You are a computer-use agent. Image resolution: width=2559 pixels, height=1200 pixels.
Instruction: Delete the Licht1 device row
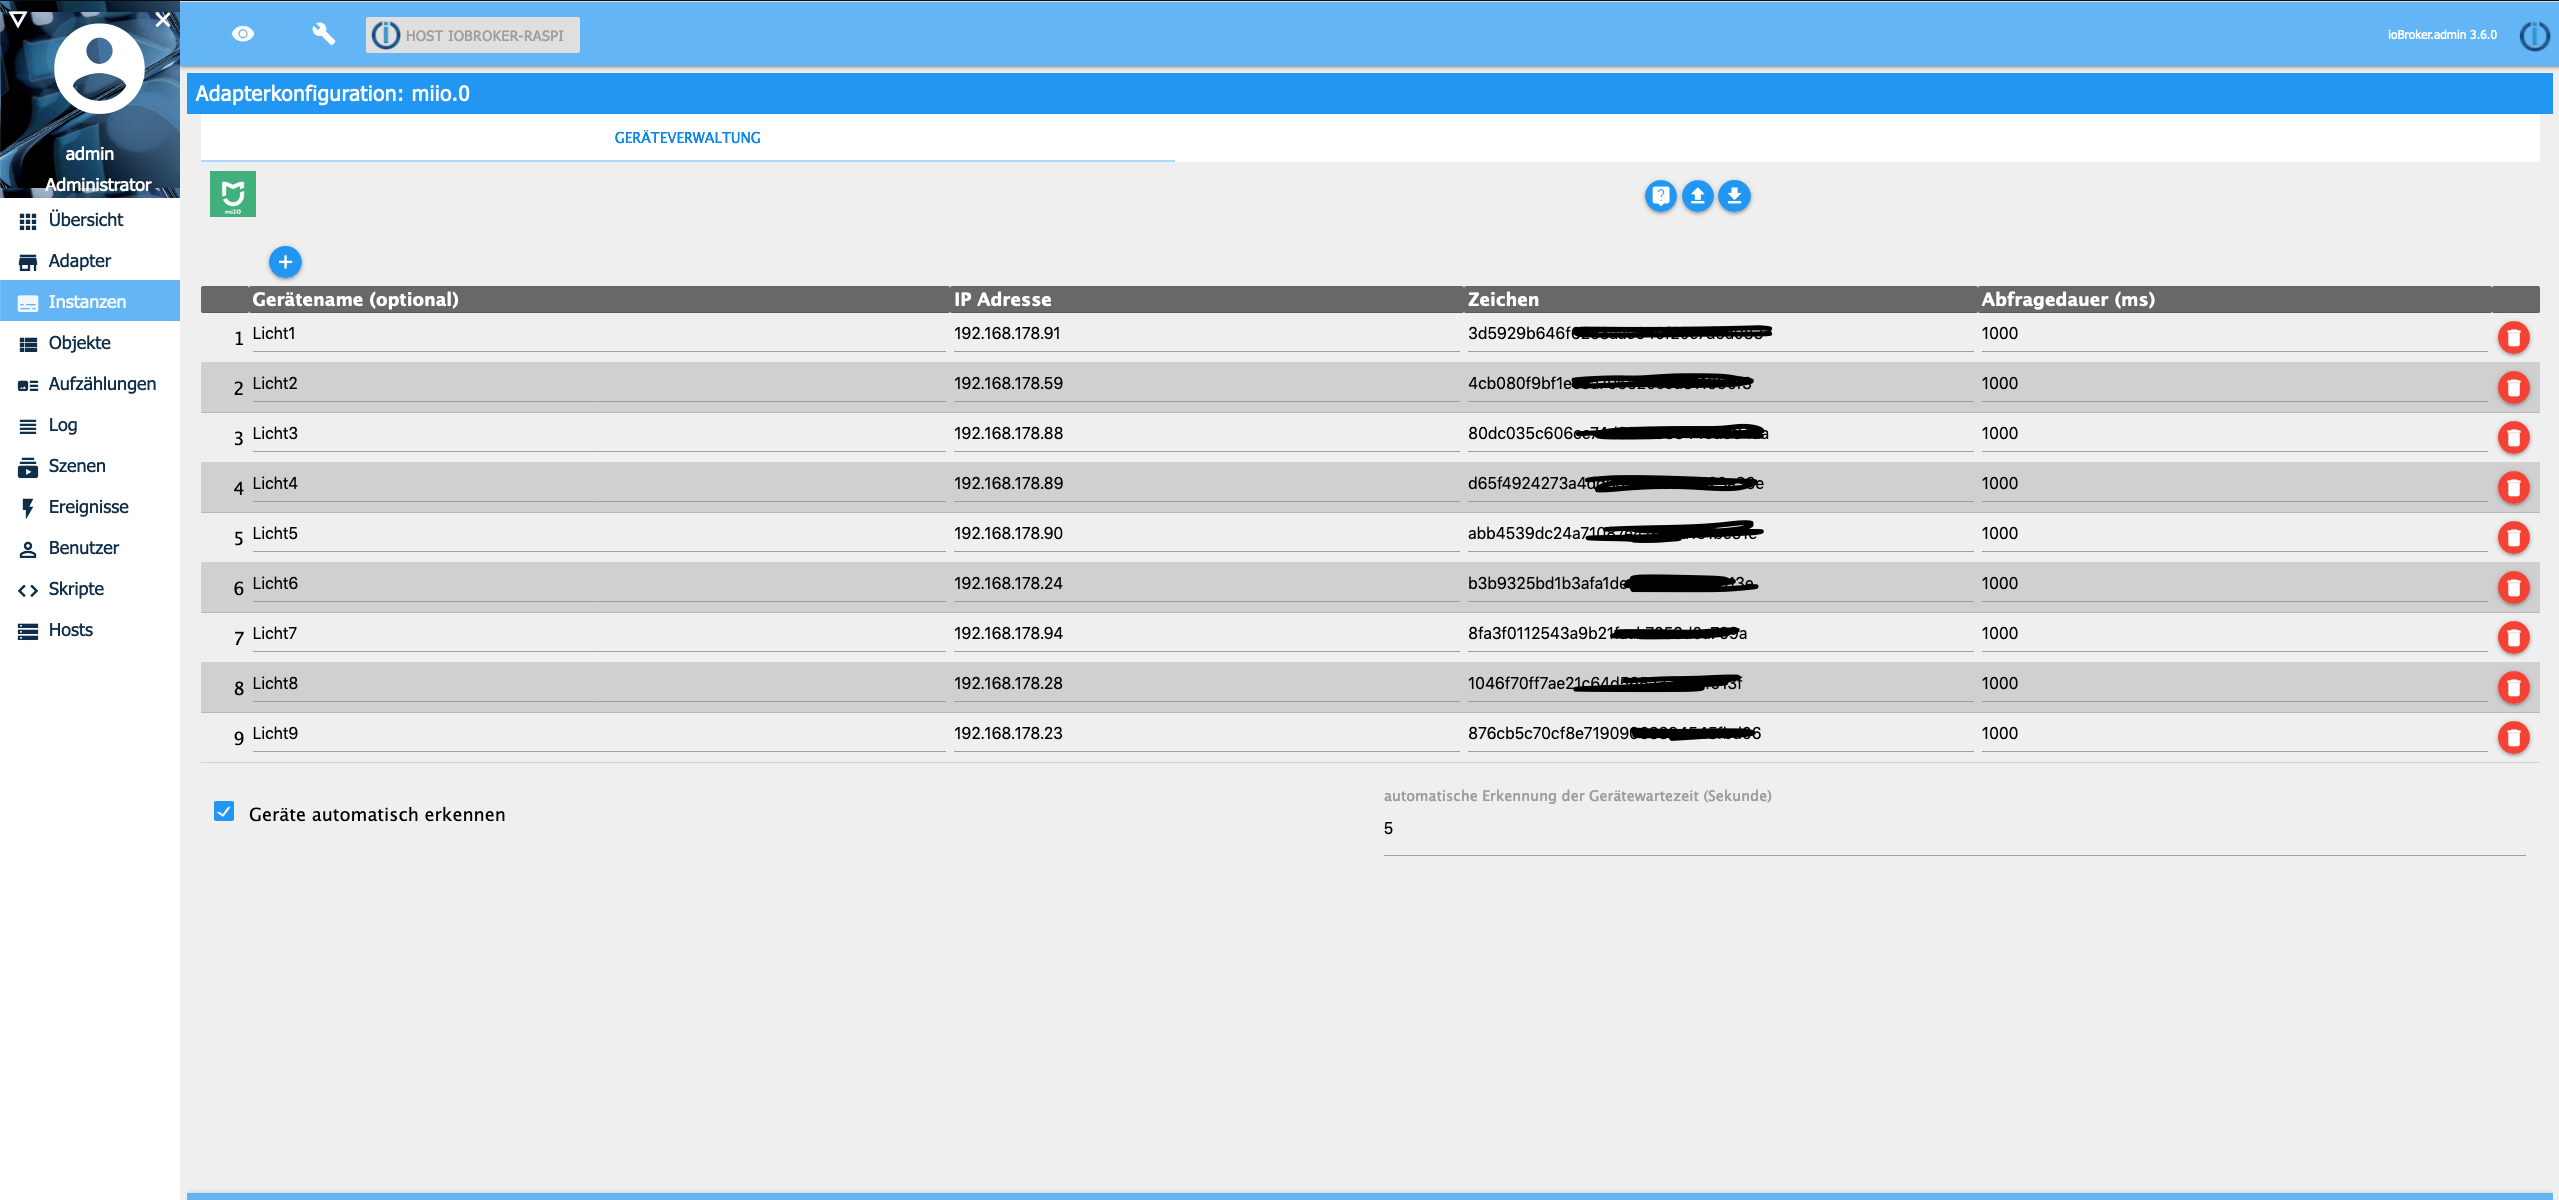coord(2513,338)
